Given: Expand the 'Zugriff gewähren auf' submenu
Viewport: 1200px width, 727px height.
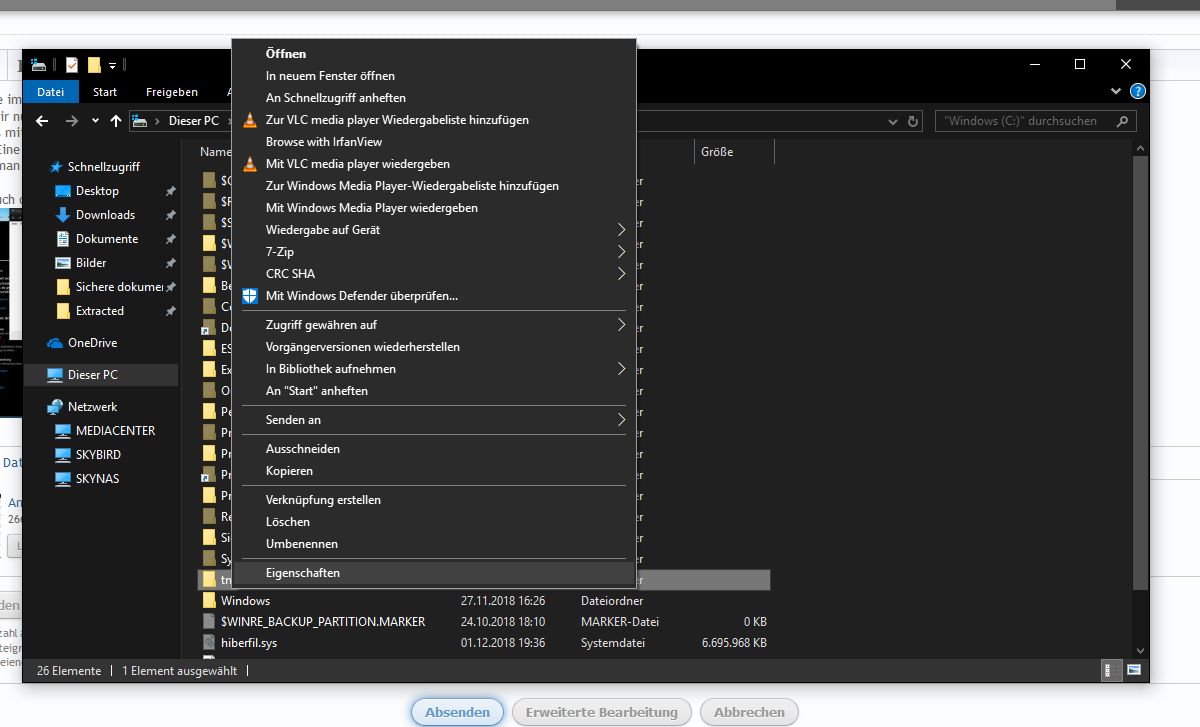Looking at the screenshot, I should coord(433,325).
